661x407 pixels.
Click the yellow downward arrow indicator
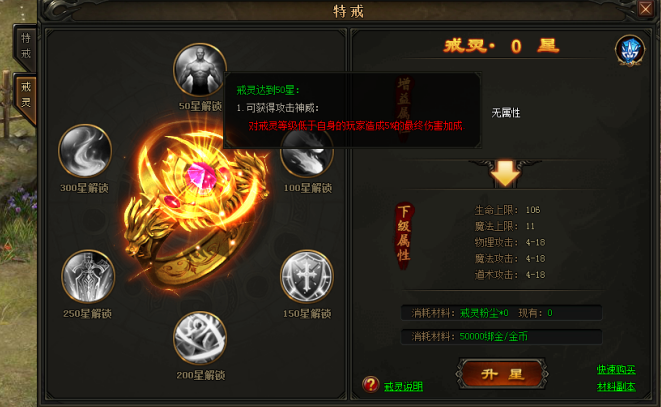(x=505, y=173)
